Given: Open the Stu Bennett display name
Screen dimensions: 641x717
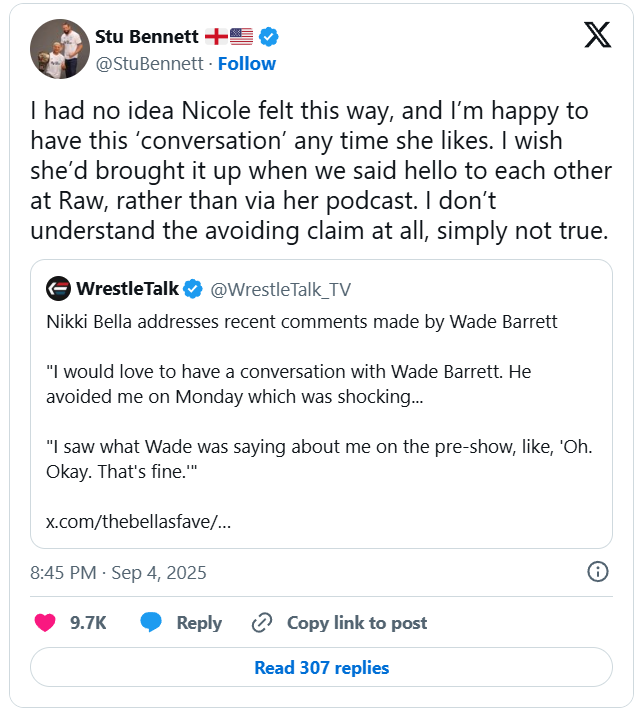Looking at the screenshot, I should coord(146,37).
